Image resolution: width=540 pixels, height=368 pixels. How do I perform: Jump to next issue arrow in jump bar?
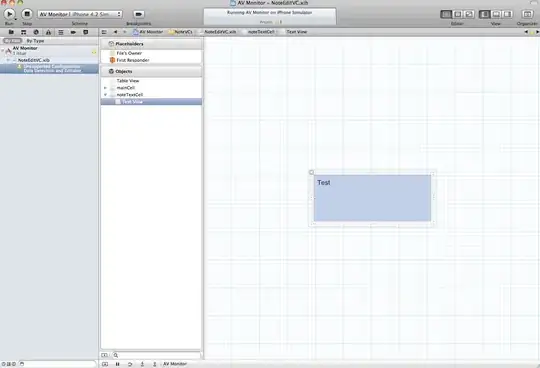(x=537, y=32)
